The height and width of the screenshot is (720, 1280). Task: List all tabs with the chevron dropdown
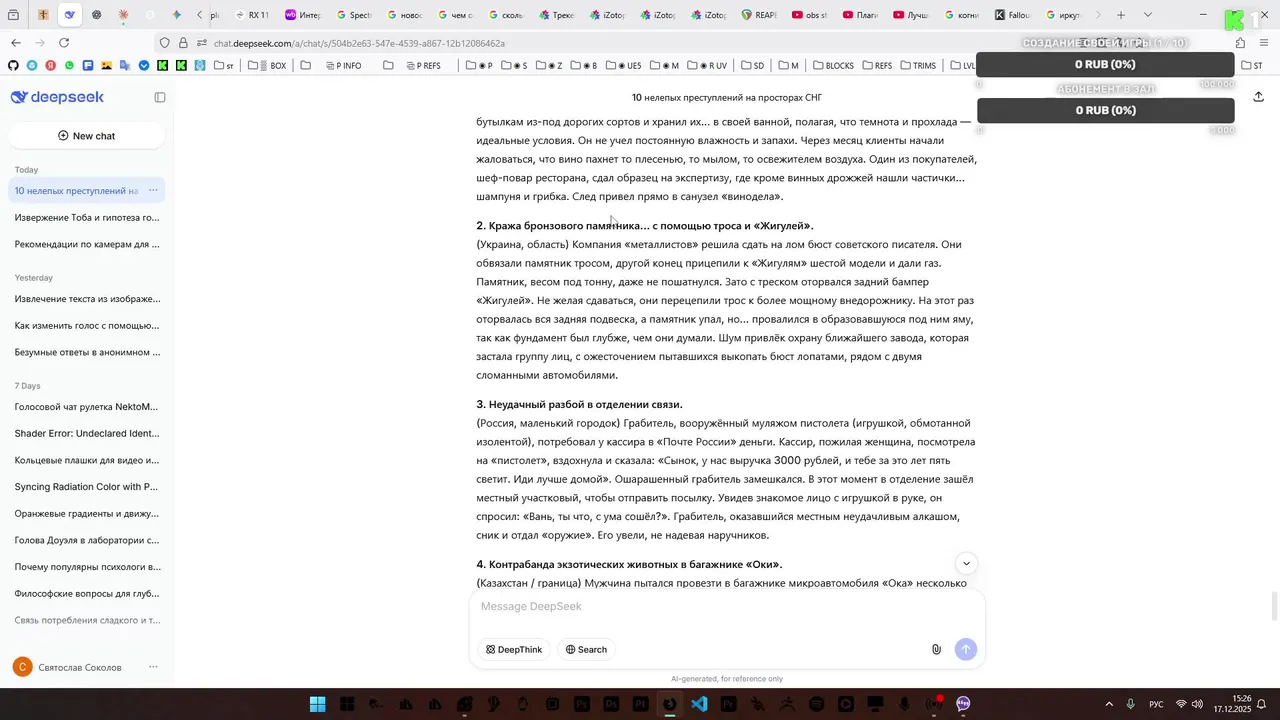coord(1147,15)
